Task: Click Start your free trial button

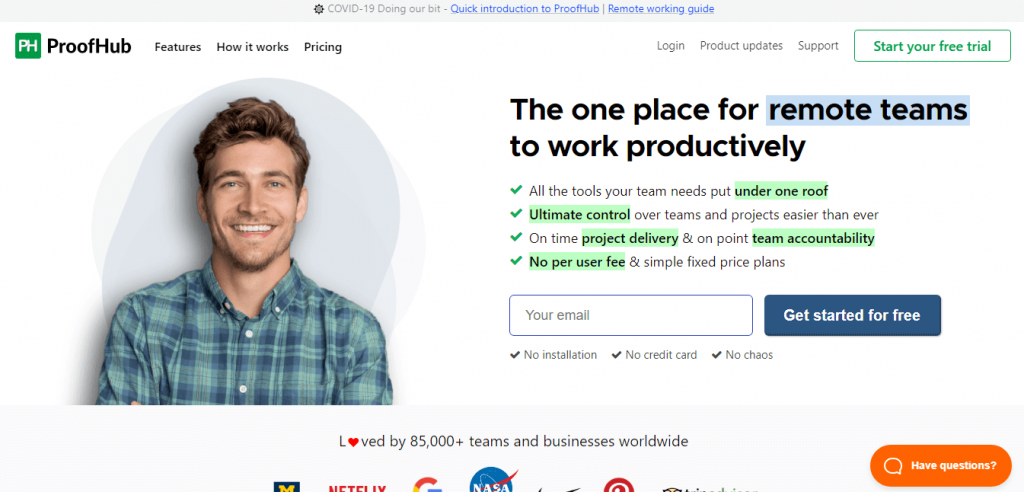Action: pos(932,46)
